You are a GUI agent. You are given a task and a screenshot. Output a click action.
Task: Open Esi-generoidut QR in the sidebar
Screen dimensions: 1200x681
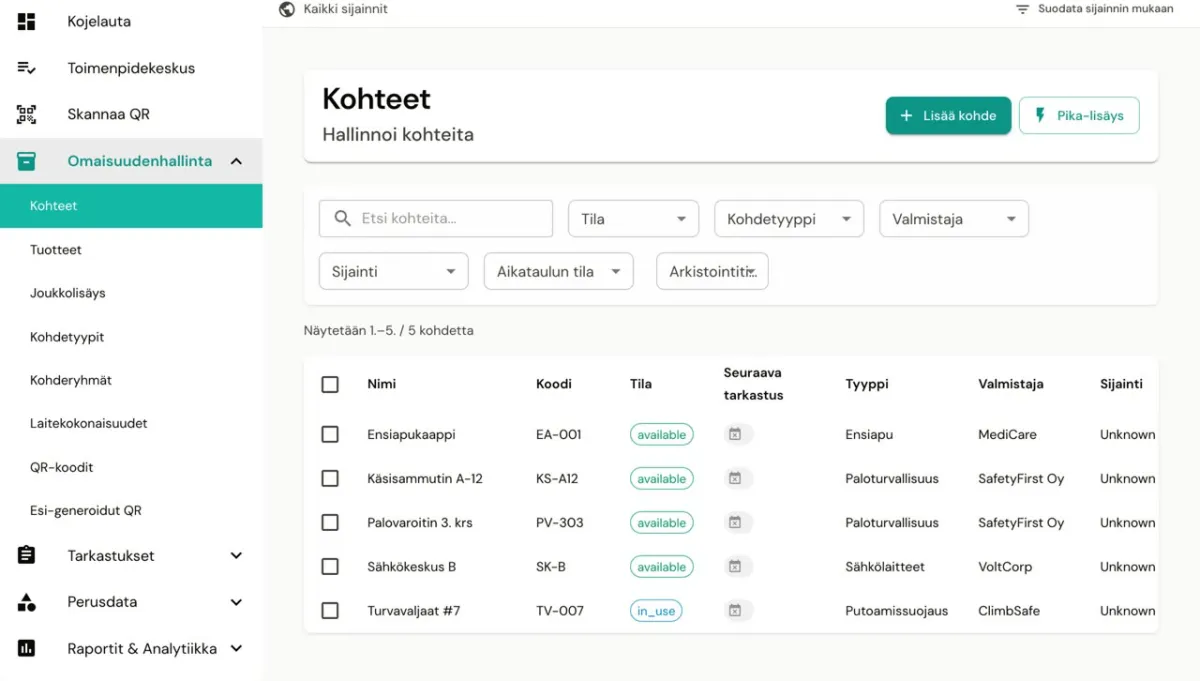pyautogui.click(x=86, y=510)
